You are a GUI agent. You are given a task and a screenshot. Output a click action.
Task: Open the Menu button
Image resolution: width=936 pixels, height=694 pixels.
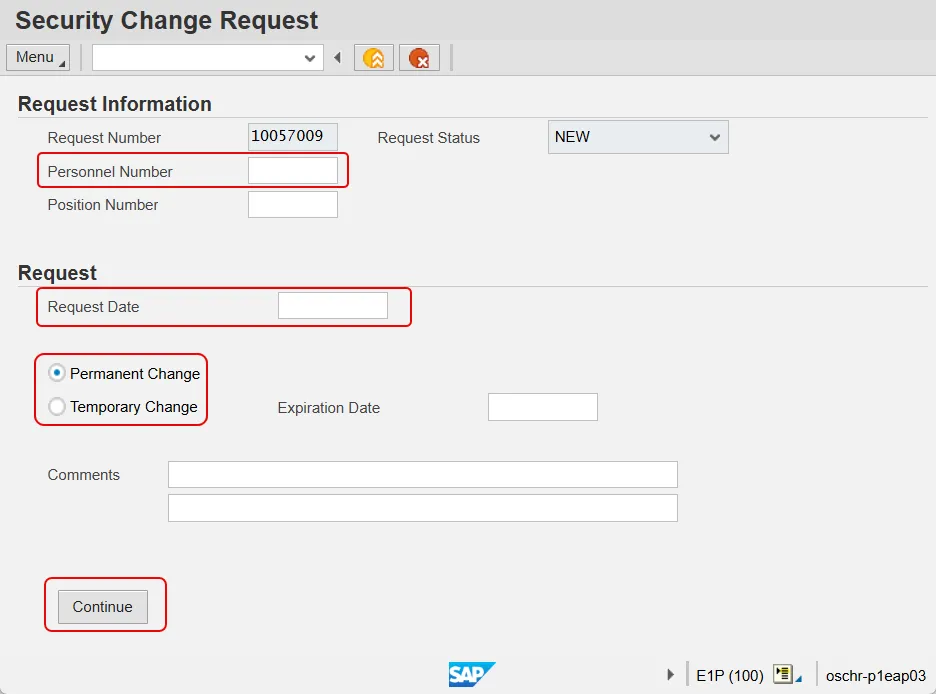(x=38, y=58)
